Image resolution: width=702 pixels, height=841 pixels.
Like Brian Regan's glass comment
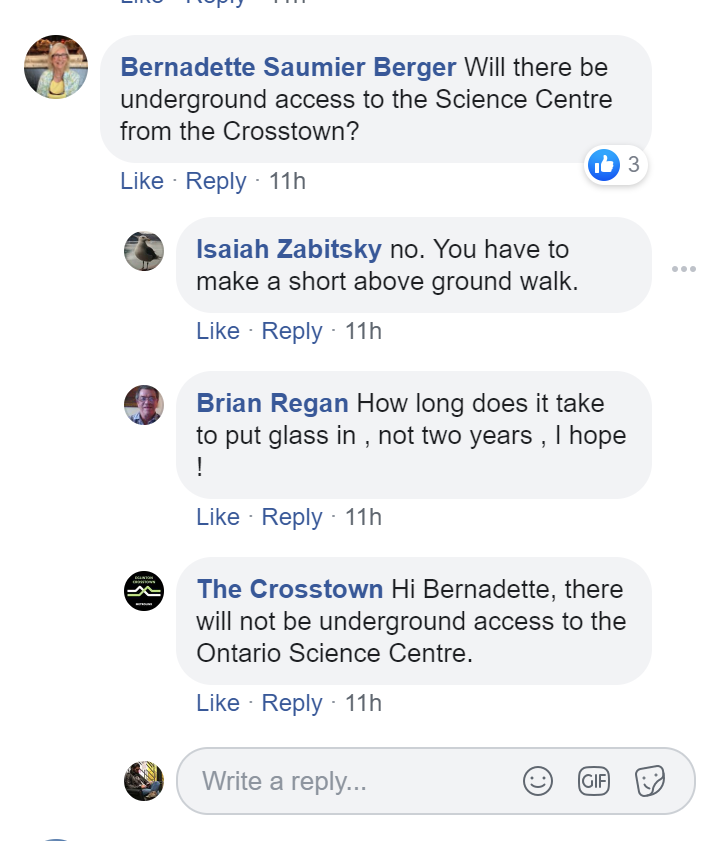point(218,517)
